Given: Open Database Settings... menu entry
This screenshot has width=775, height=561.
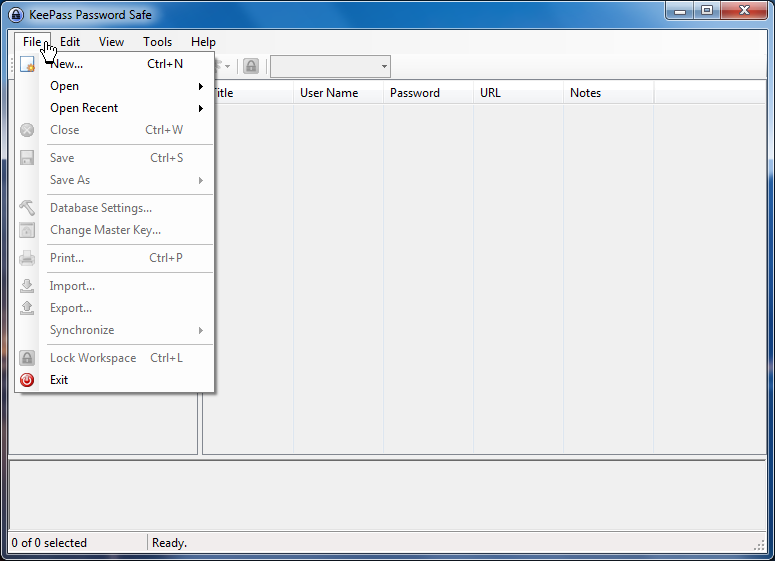Looking at the screenshot, I should pyautogui.click(x=115, y=208).
